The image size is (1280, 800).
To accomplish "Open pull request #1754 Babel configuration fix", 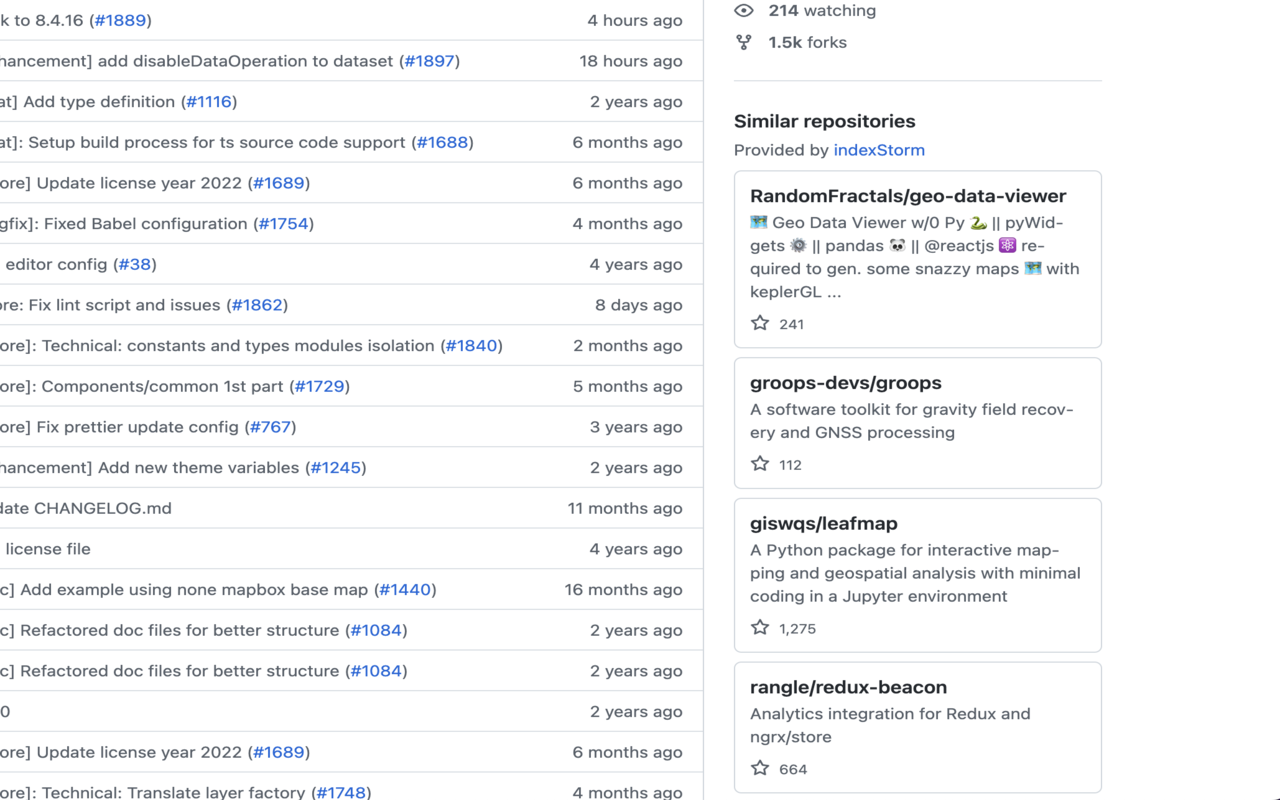I will pos(284,223).
